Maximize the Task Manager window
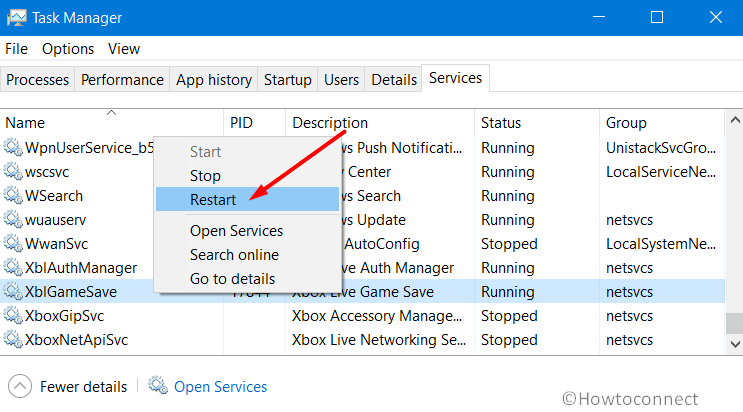 pyautogui.click(x=657, y=18)
